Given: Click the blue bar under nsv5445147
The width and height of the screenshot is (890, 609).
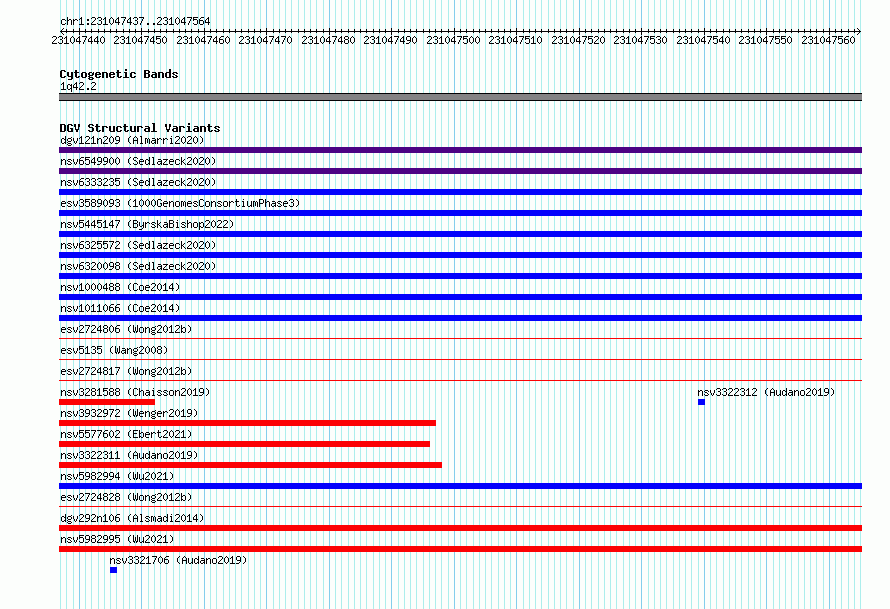Looking at the screenshot, I should [x=460, y=234].
